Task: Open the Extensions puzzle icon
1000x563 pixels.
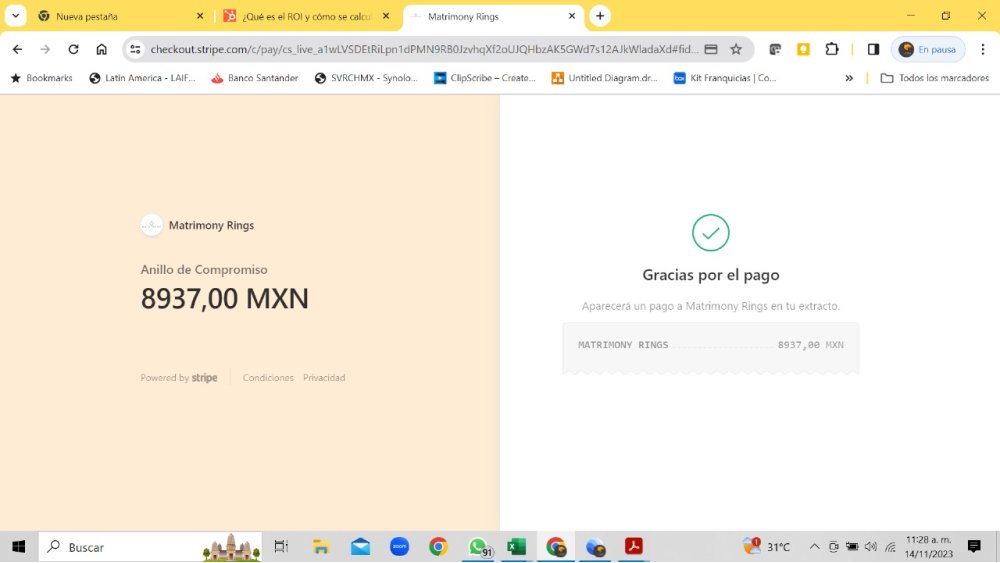Action: click(832, 49)
